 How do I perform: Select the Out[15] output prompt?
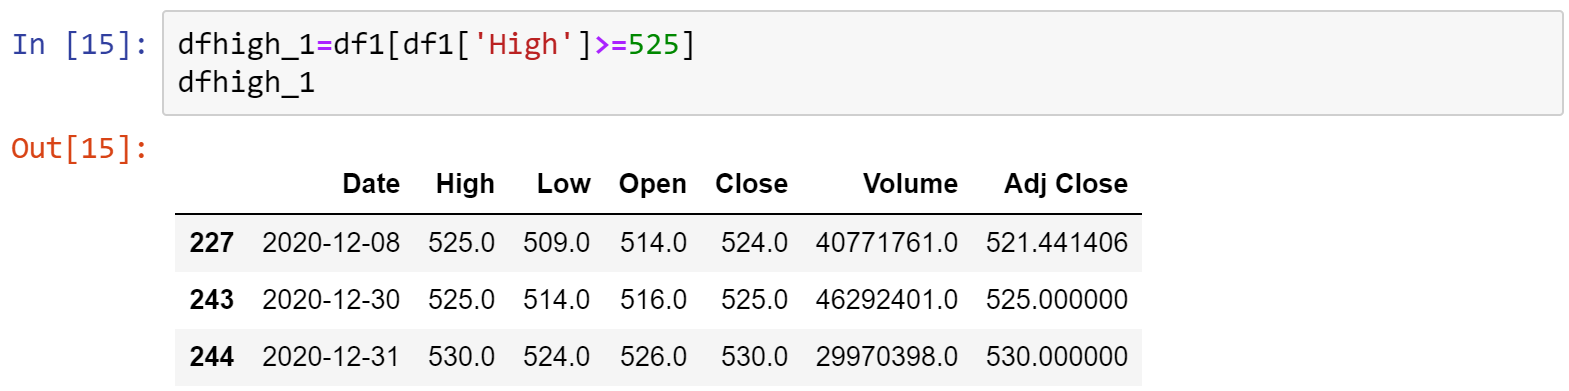click(80, 148)
